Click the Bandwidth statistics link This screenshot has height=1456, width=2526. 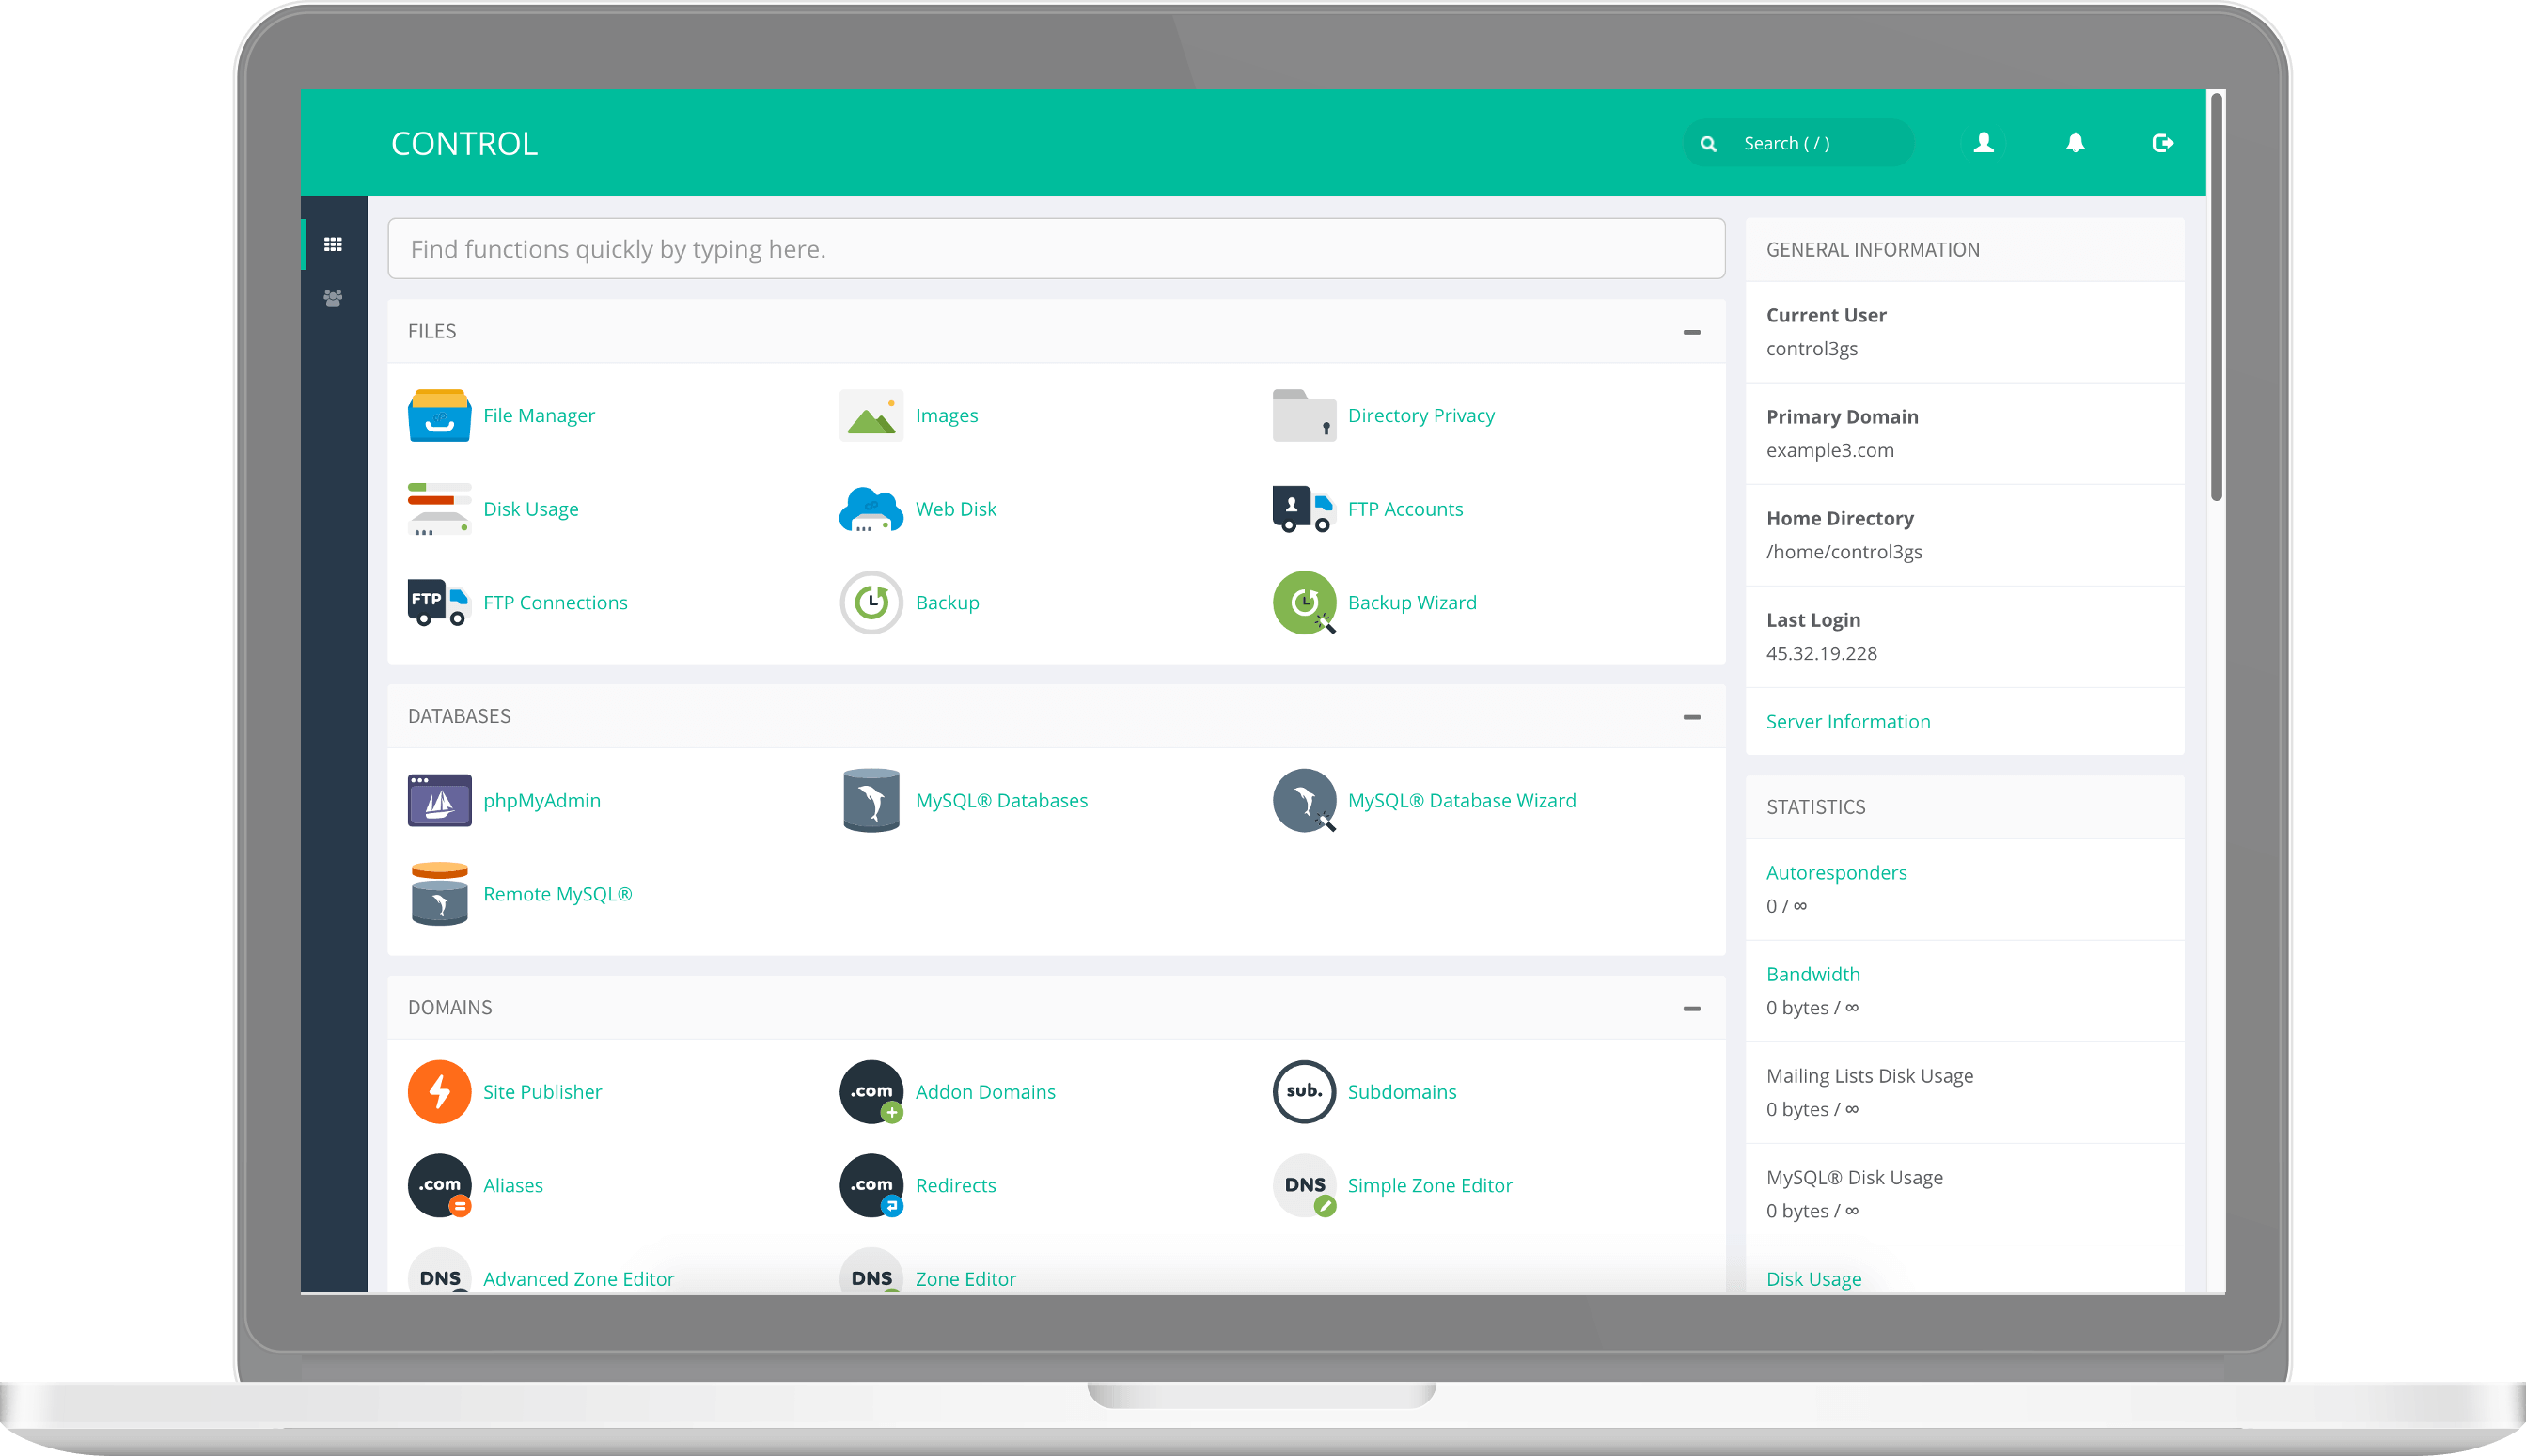pyautogui.click(x=1813, y=975)
